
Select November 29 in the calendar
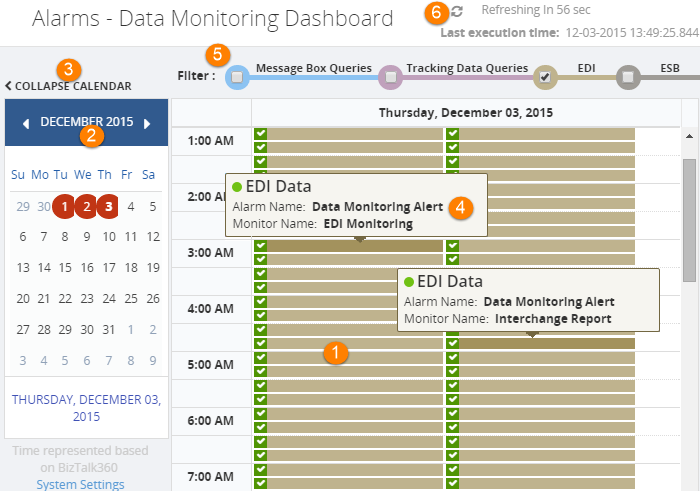[23, 206]
